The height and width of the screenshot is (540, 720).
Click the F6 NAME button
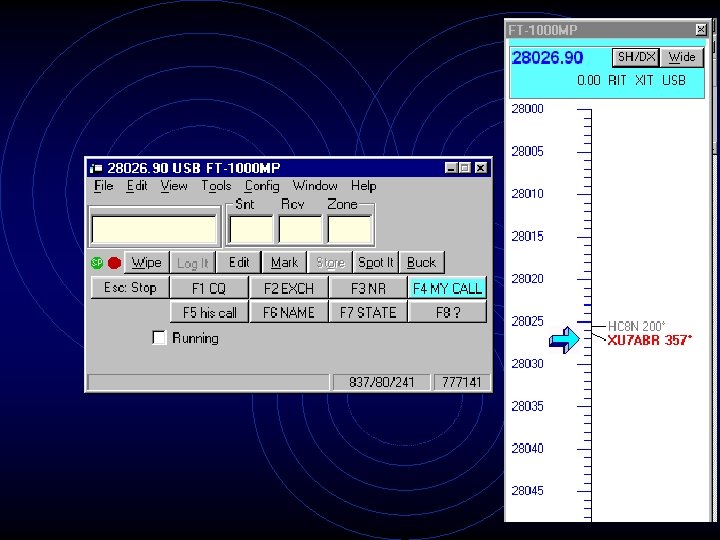coord(289,312)
